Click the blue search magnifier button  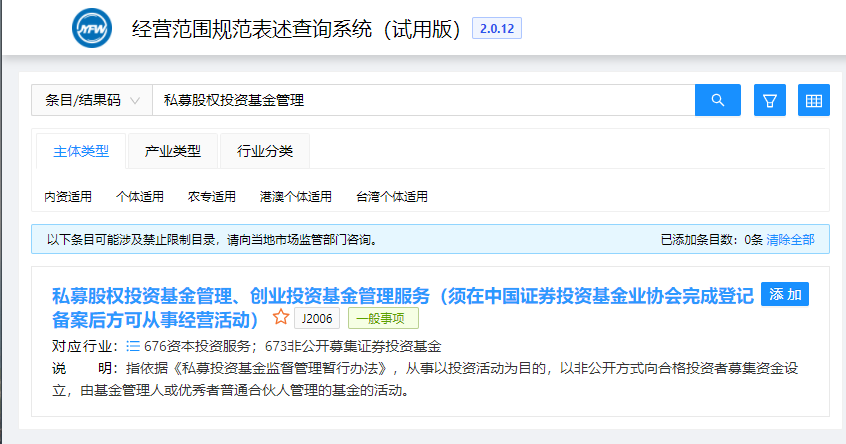pos(718,100)
